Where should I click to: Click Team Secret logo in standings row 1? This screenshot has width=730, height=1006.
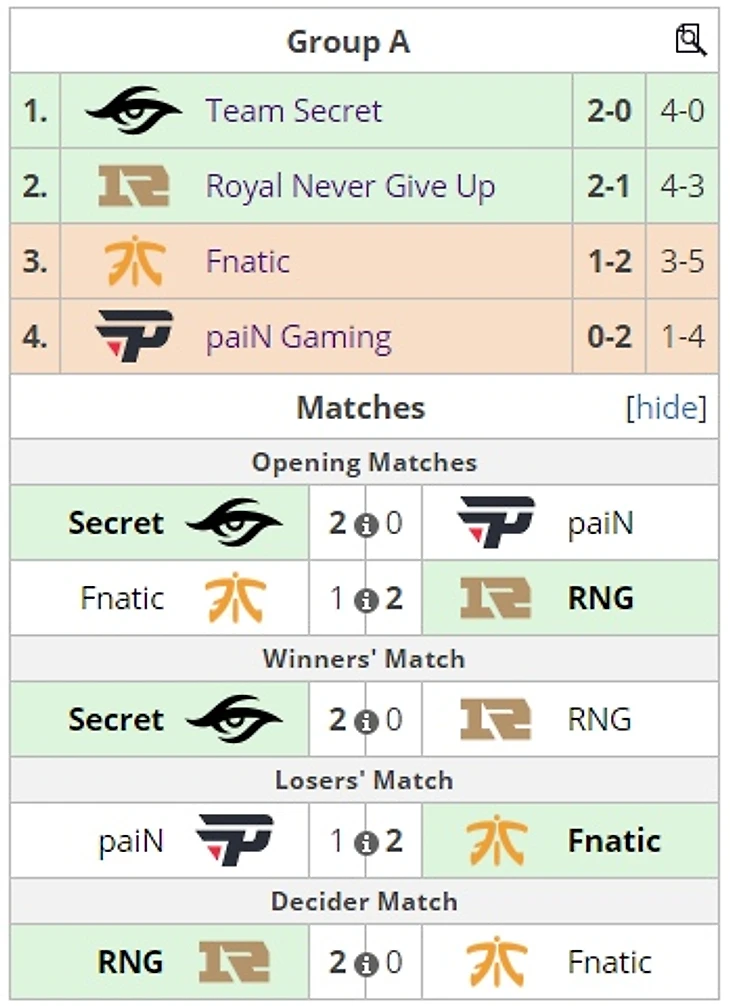(x=134, y=111)
